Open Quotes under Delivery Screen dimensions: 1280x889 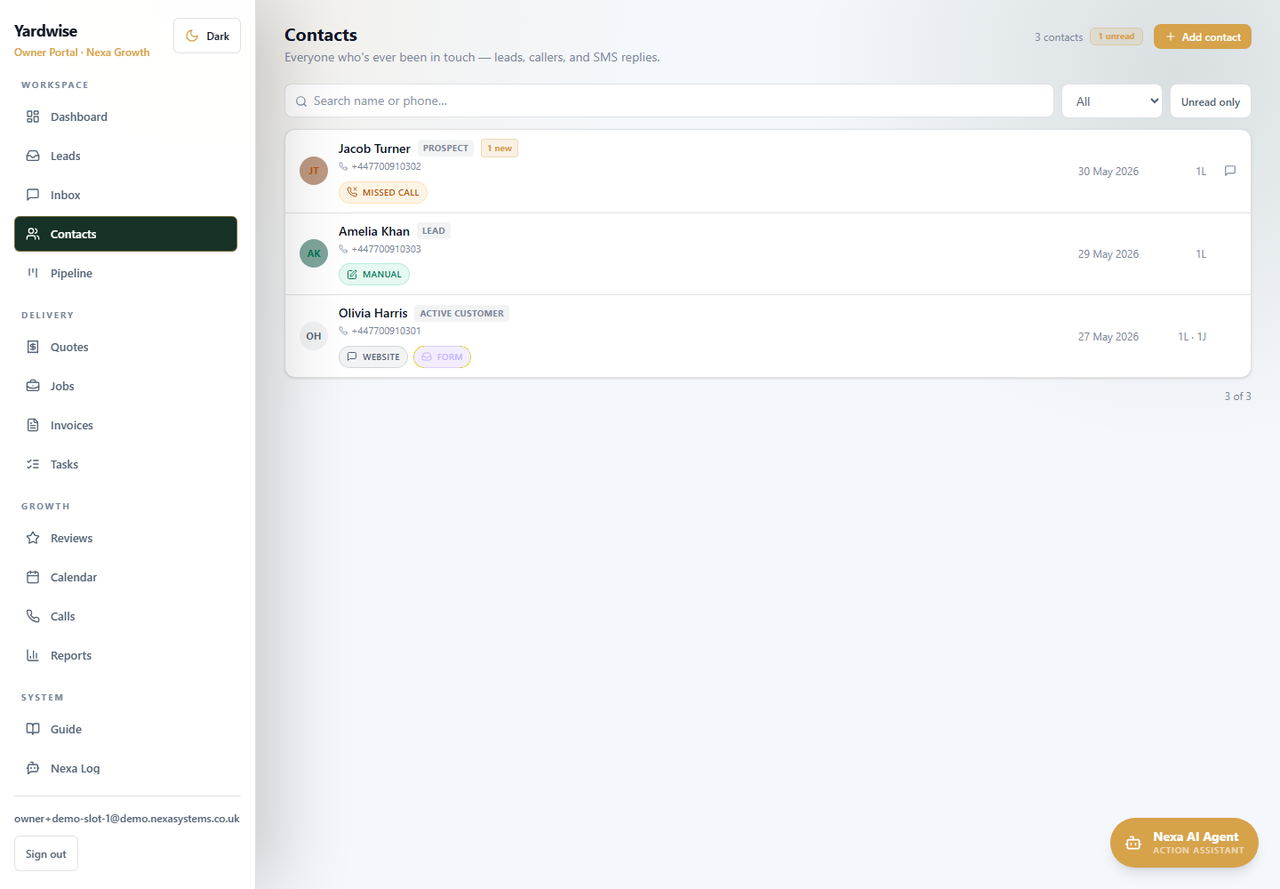[126, 347]
